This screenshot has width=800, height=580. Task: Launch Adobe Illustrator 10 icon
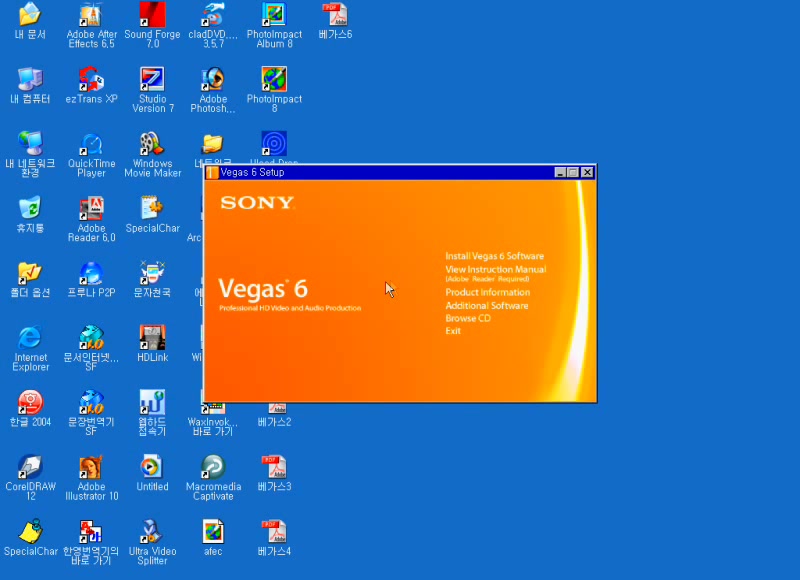tap(91, 467)
